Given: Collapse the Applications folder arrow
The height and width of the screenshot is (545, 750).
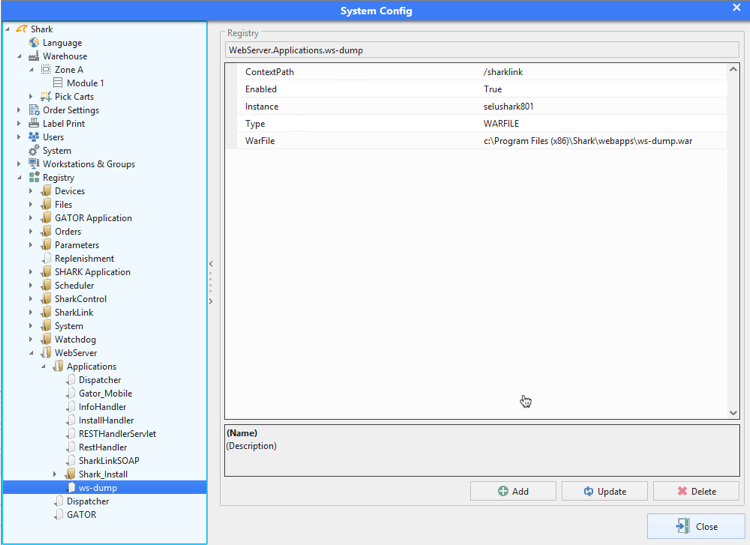Looking at the screenshot, I should click(43, 367).
